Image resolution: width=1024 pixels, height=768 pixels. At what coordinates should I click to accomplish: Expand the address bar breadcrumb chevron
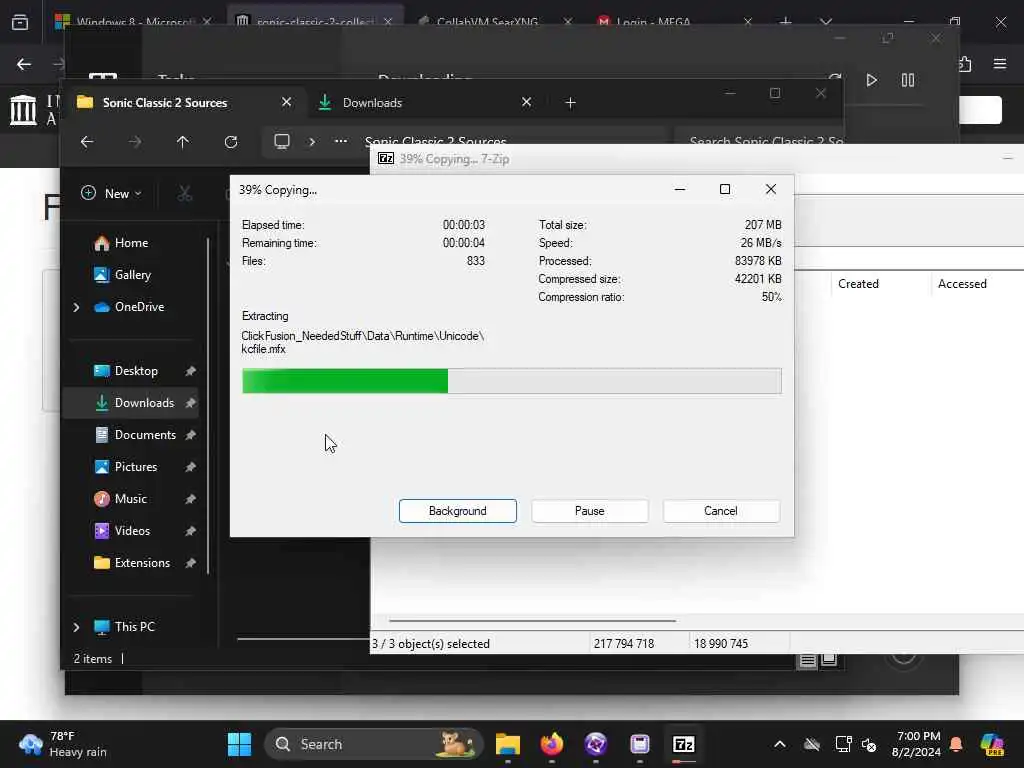[312, 142]
